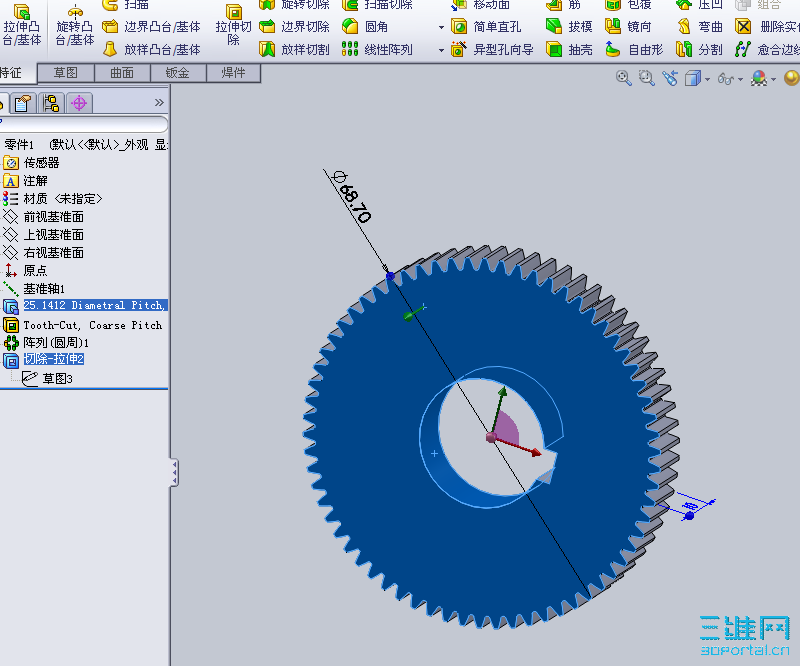Viewport: 800px width, 666px height.
Task: Select the 前视基准面 plane
Action: 43,216
